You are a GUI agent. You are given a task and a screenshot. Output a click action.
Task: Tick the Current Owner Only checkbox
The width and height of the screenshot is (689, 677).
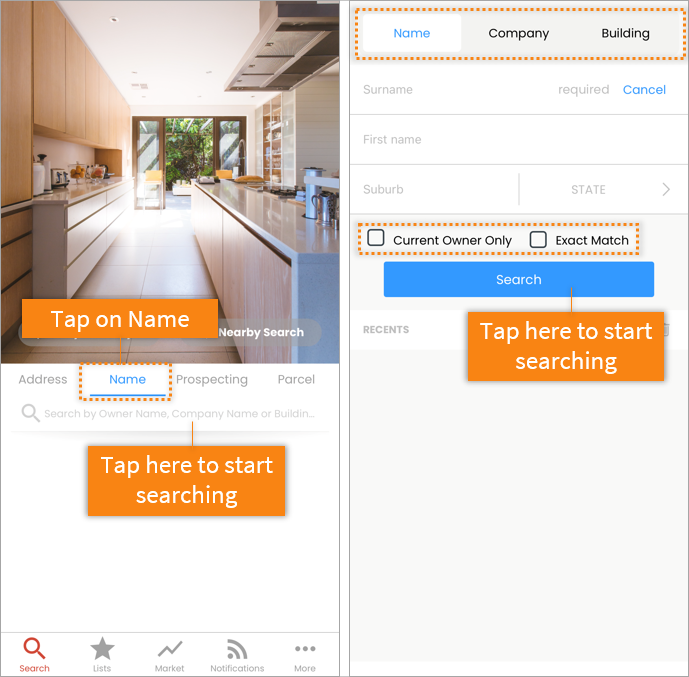(x=376, y=238)
